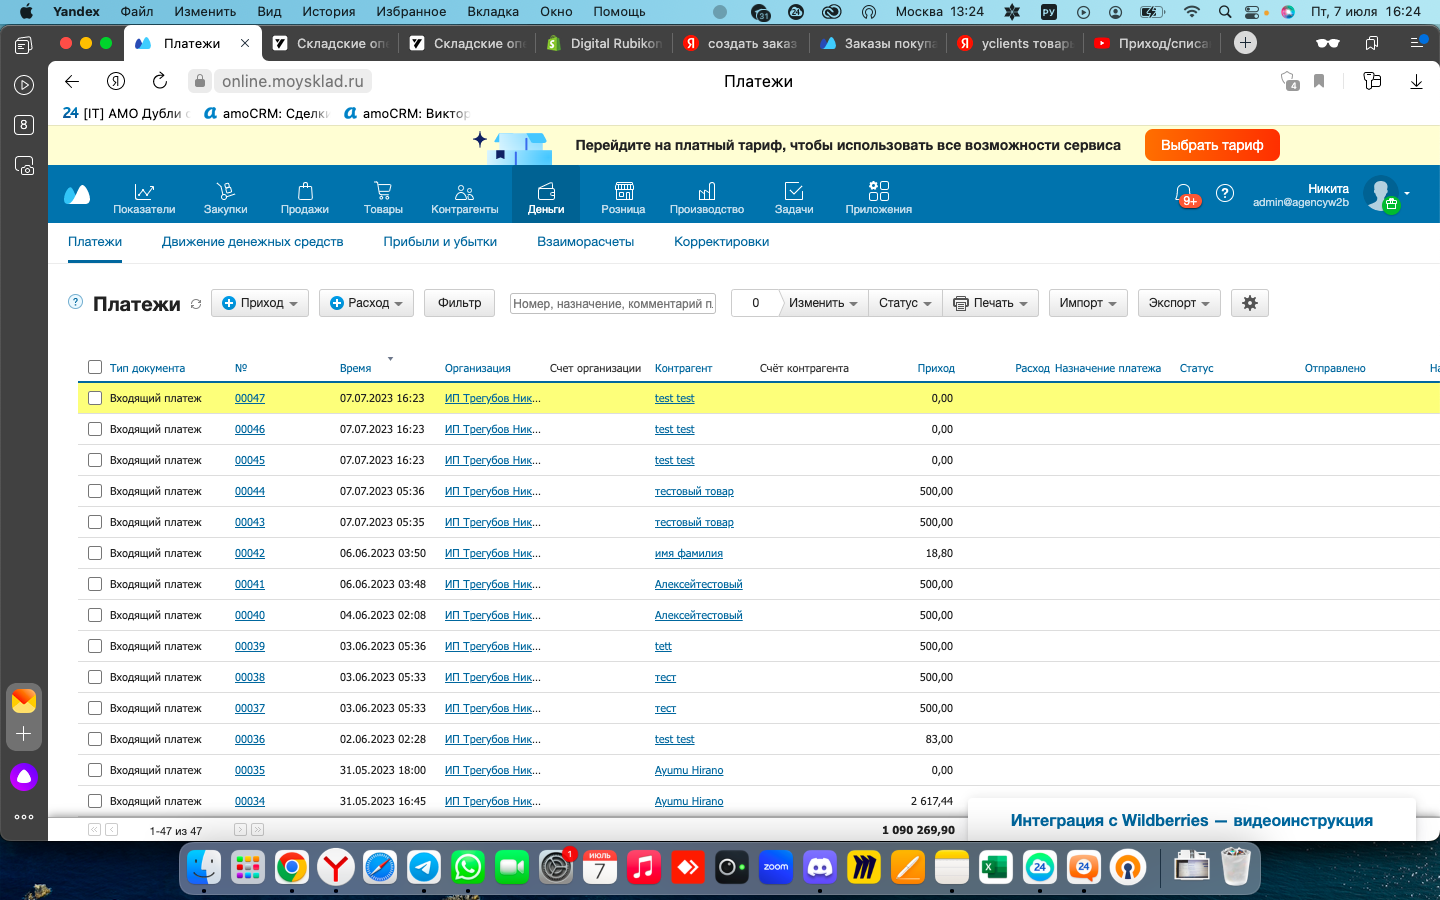Check the box for payment 00042
Viewport: 1440px width, 900px height.
[95, 553]
